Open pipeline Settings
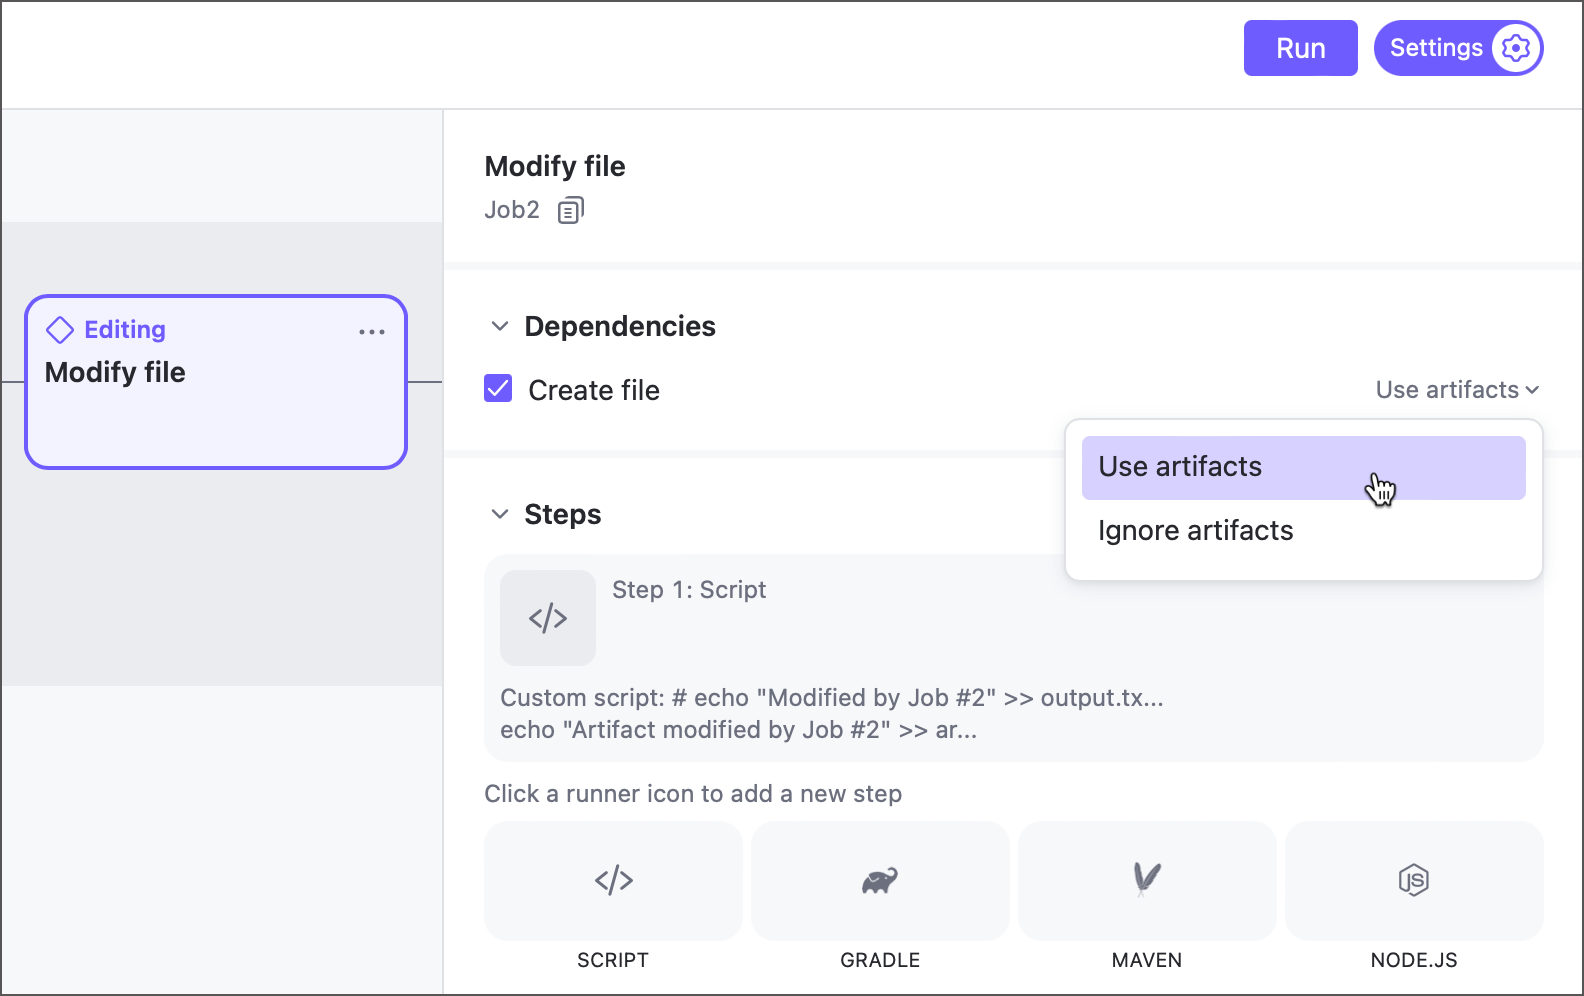 [x=1436, y=48]
